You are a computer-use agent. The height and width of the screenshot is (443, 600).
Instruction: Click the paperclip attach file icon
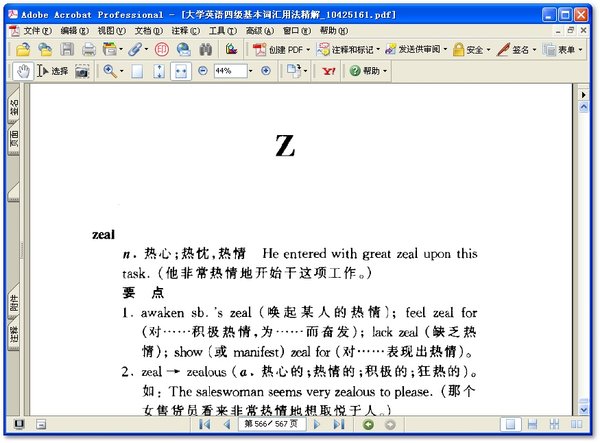[135, 49]
